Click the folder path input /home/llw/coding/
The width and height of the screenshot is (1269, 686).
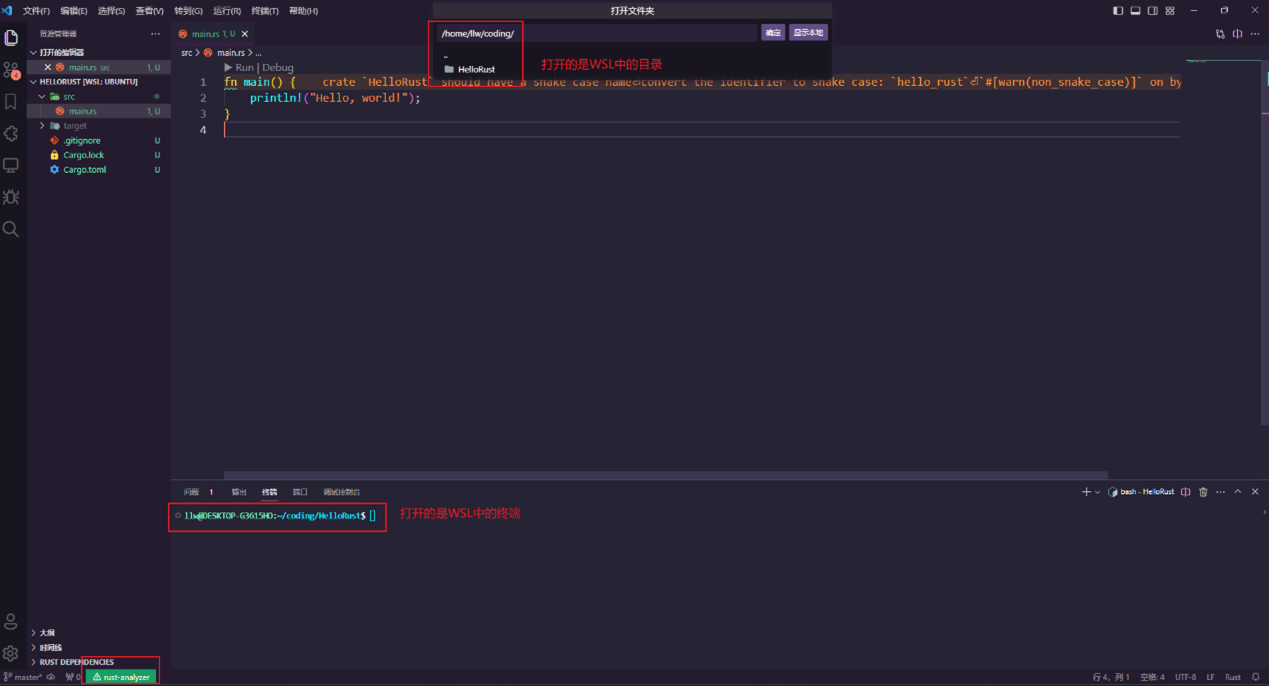597,33
